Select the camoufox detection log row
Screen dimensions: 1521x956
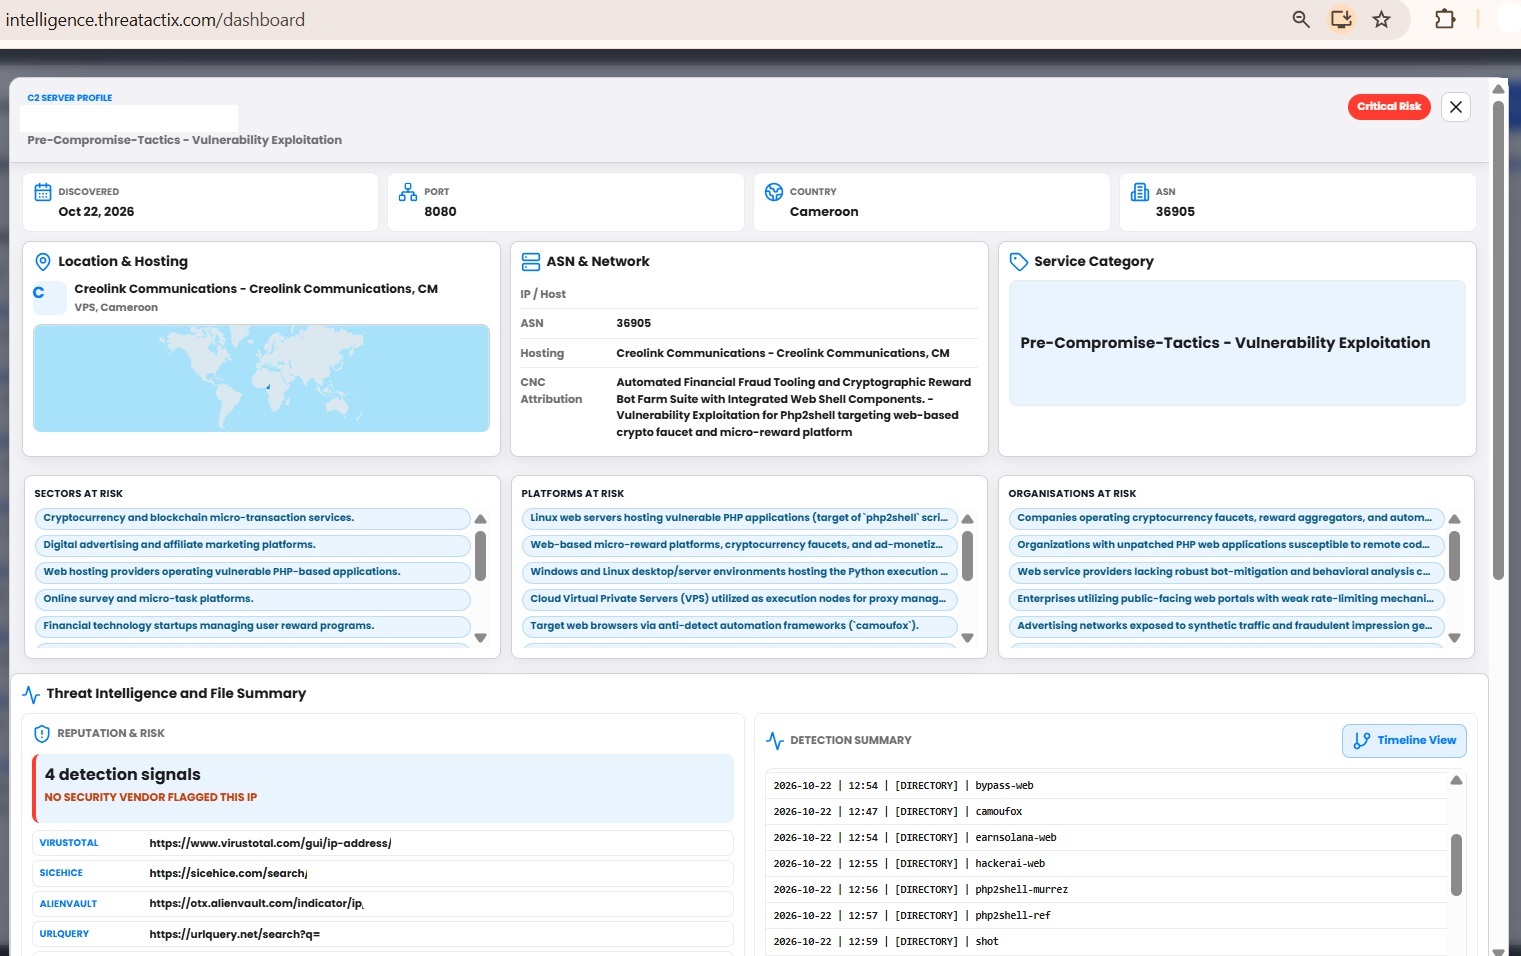[1106, 812]
